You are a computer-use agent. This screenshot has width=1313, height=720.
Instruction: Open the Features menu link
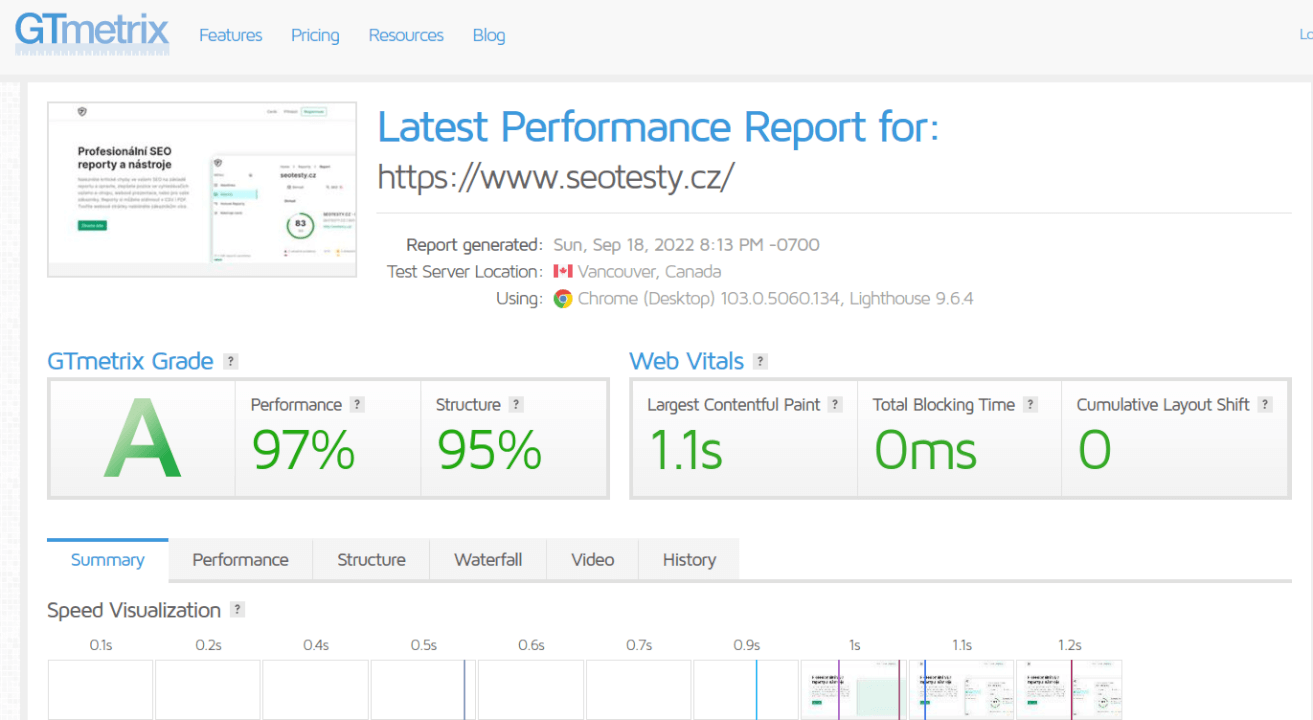230,35
